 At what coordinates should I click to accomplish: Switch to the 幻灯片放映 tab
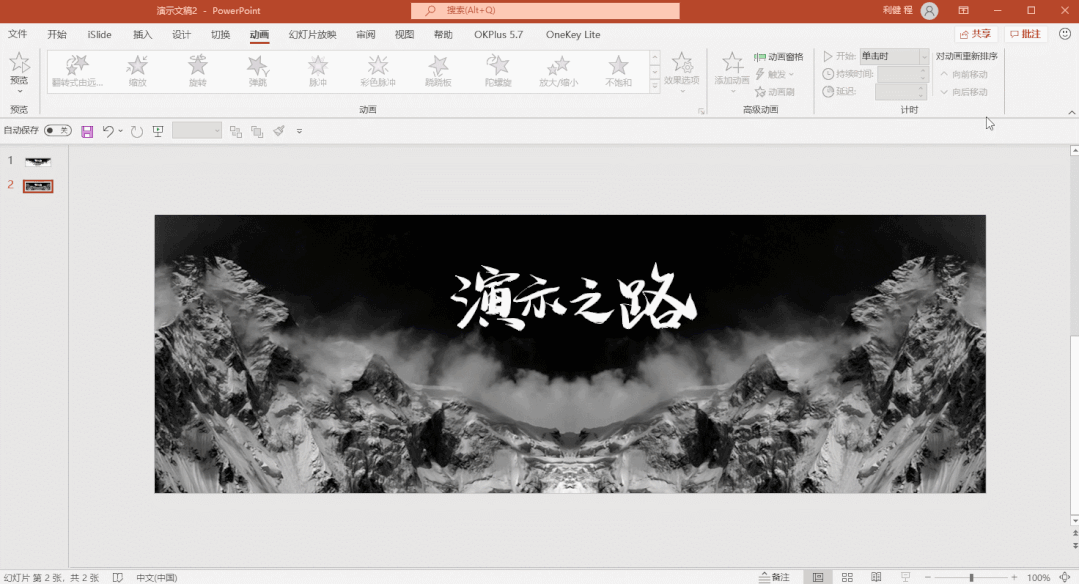coord(312,34)
